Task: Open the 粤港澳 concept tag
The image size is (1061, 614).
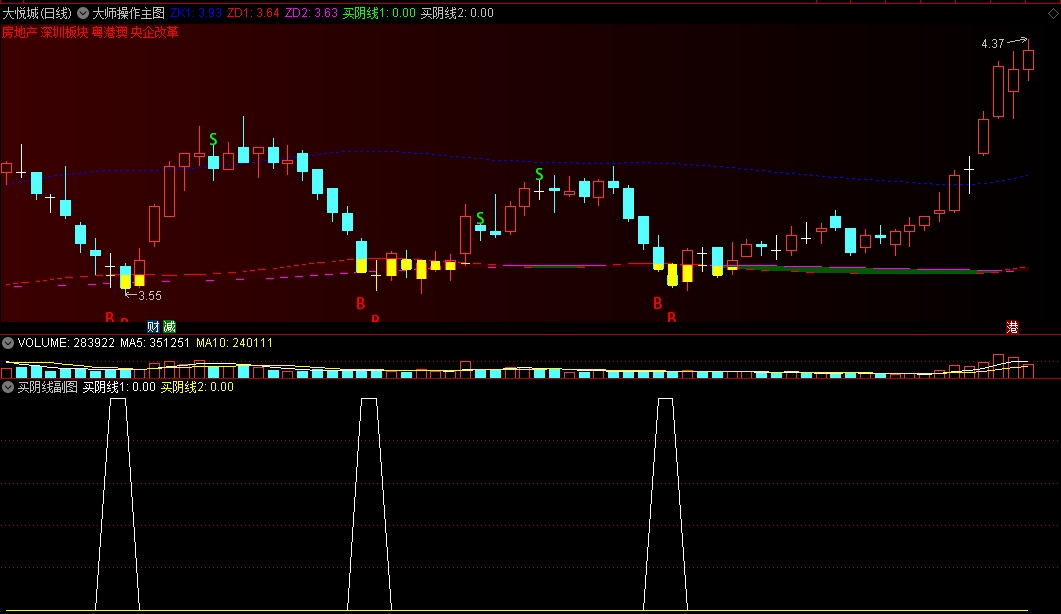Action: click(110, 32)
